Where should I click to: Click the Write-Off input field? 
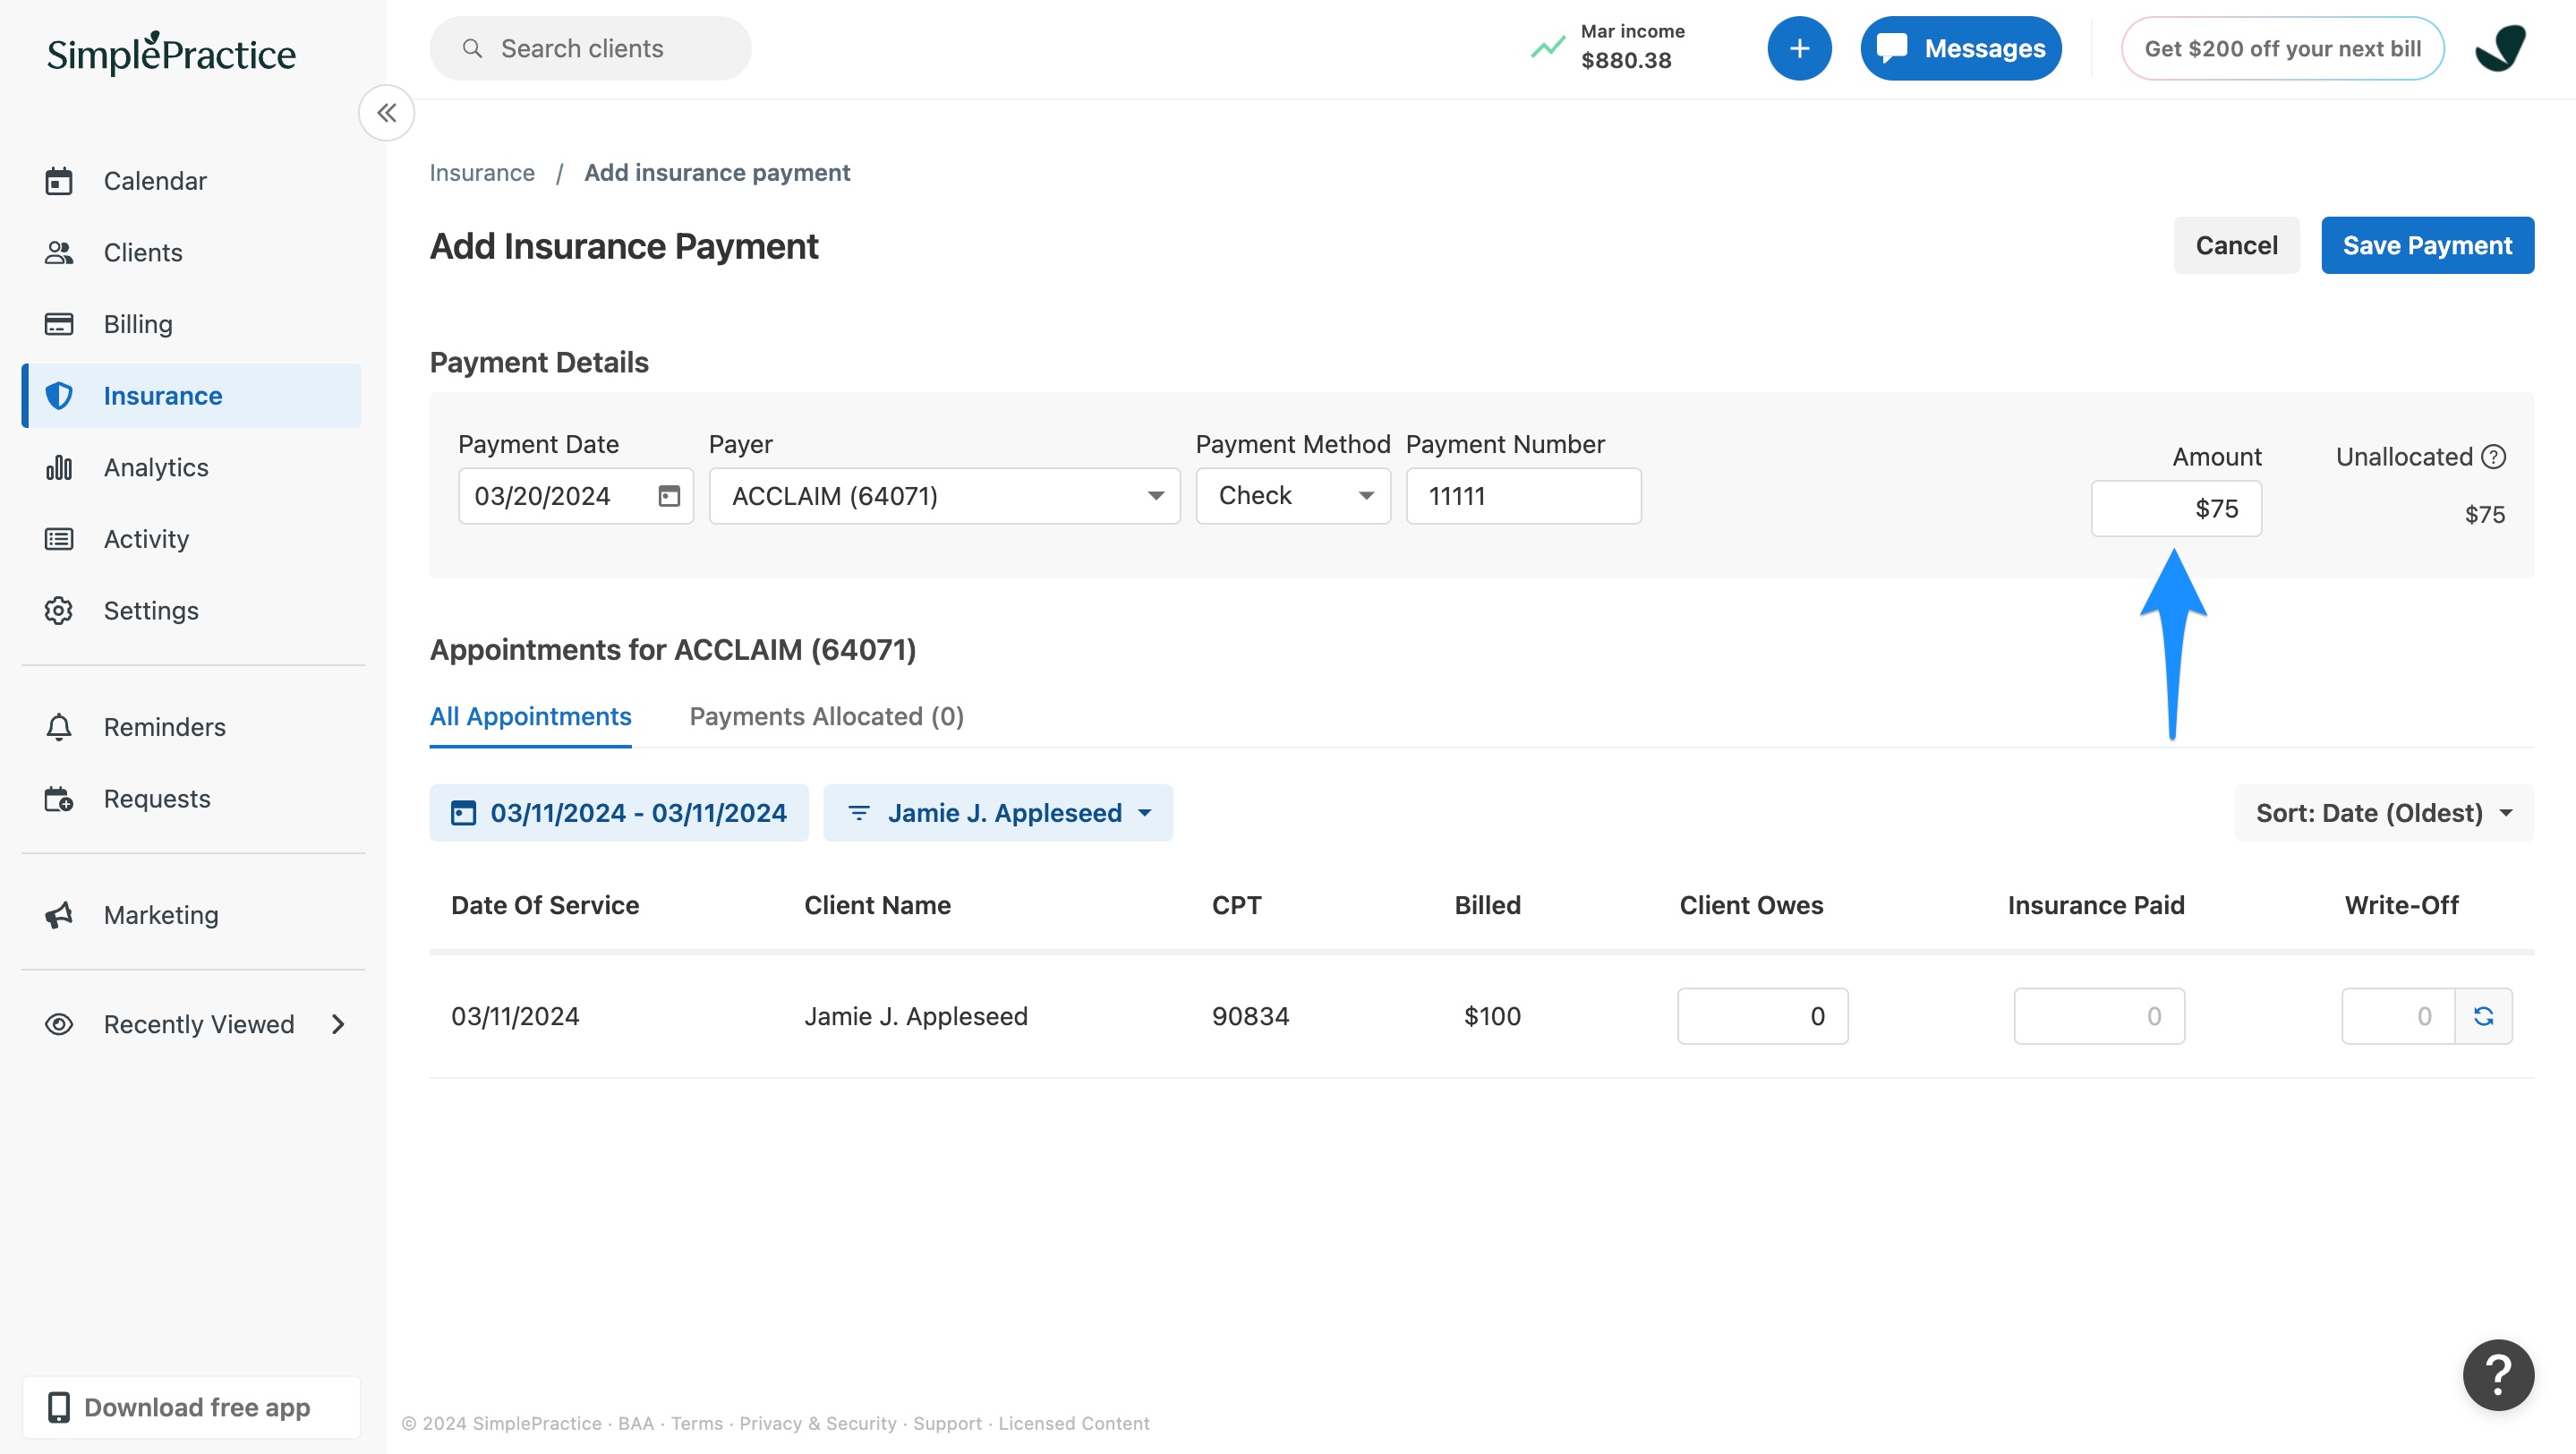(x=2398, y=1016)
